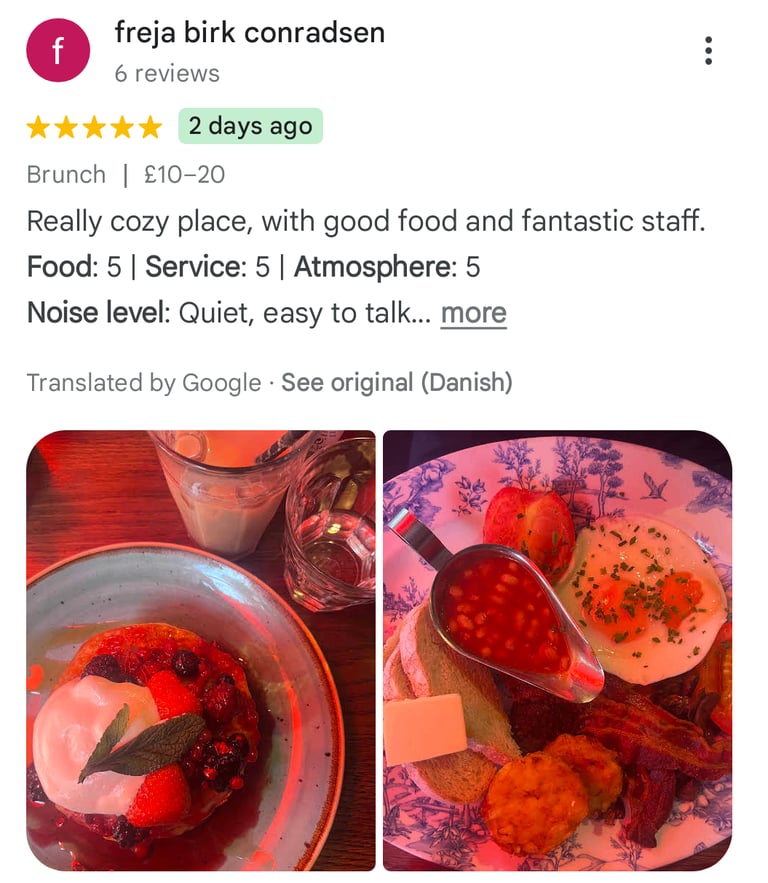Show original Danish review text
The height and width of the screenshot is (883, 768).
(x=397, y=382)
